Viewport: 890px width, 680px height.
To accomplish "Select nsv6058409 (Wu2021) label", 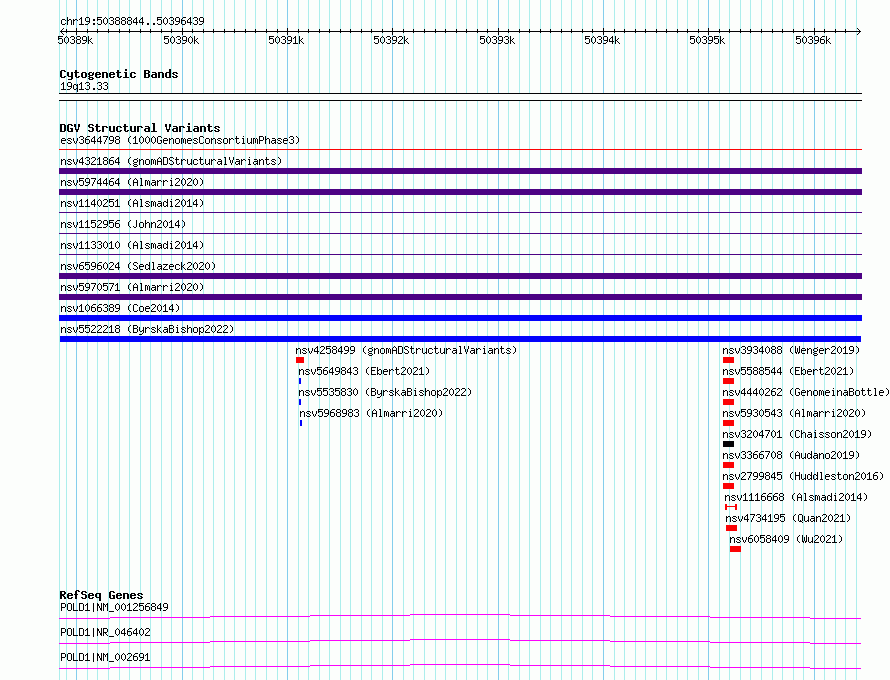I will (x=786, y=539).
